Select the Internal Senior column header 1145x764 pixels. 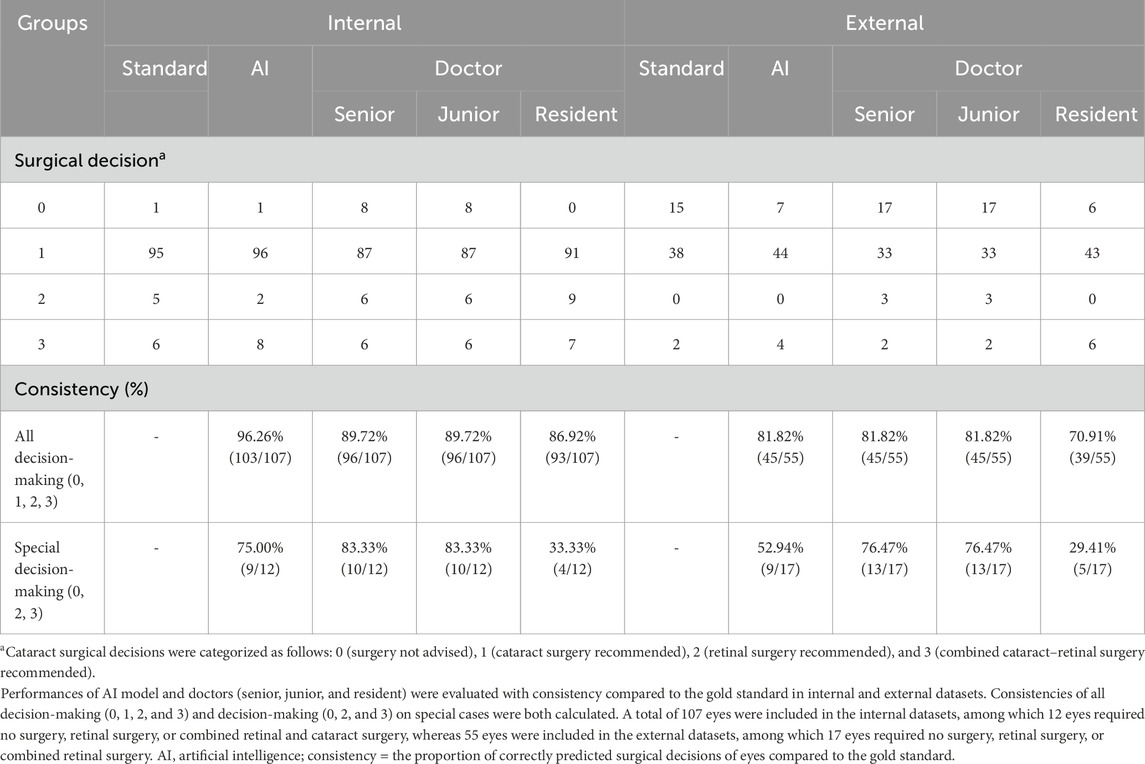point(364,114)
